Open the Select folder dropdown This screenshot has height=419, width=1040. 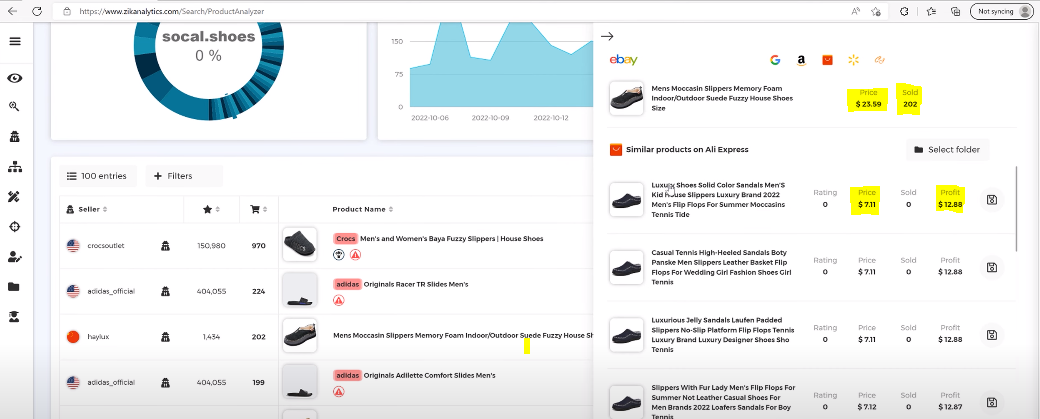(x=947, y=149)
